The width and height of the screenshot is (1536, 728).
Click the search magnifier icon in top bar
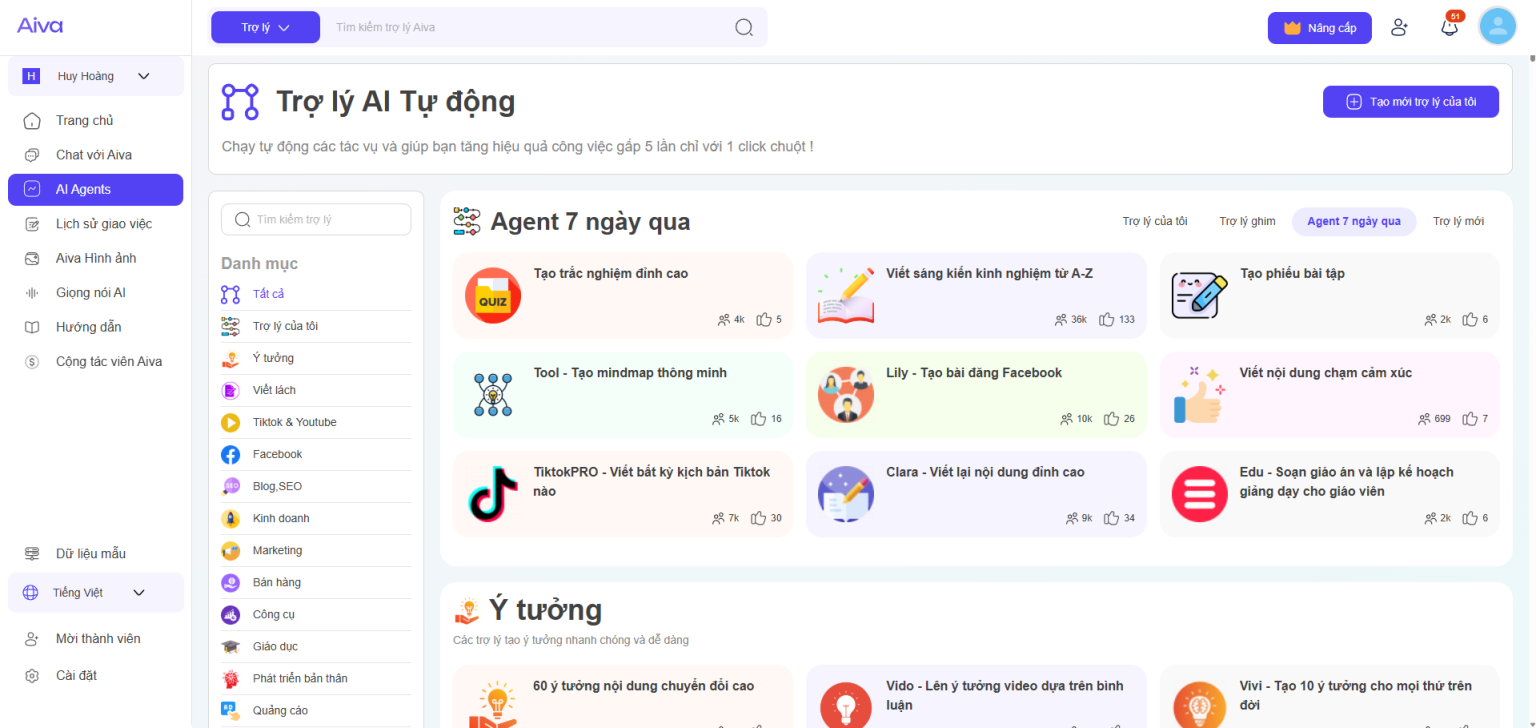pyautogui.click(x=744, y=28)
